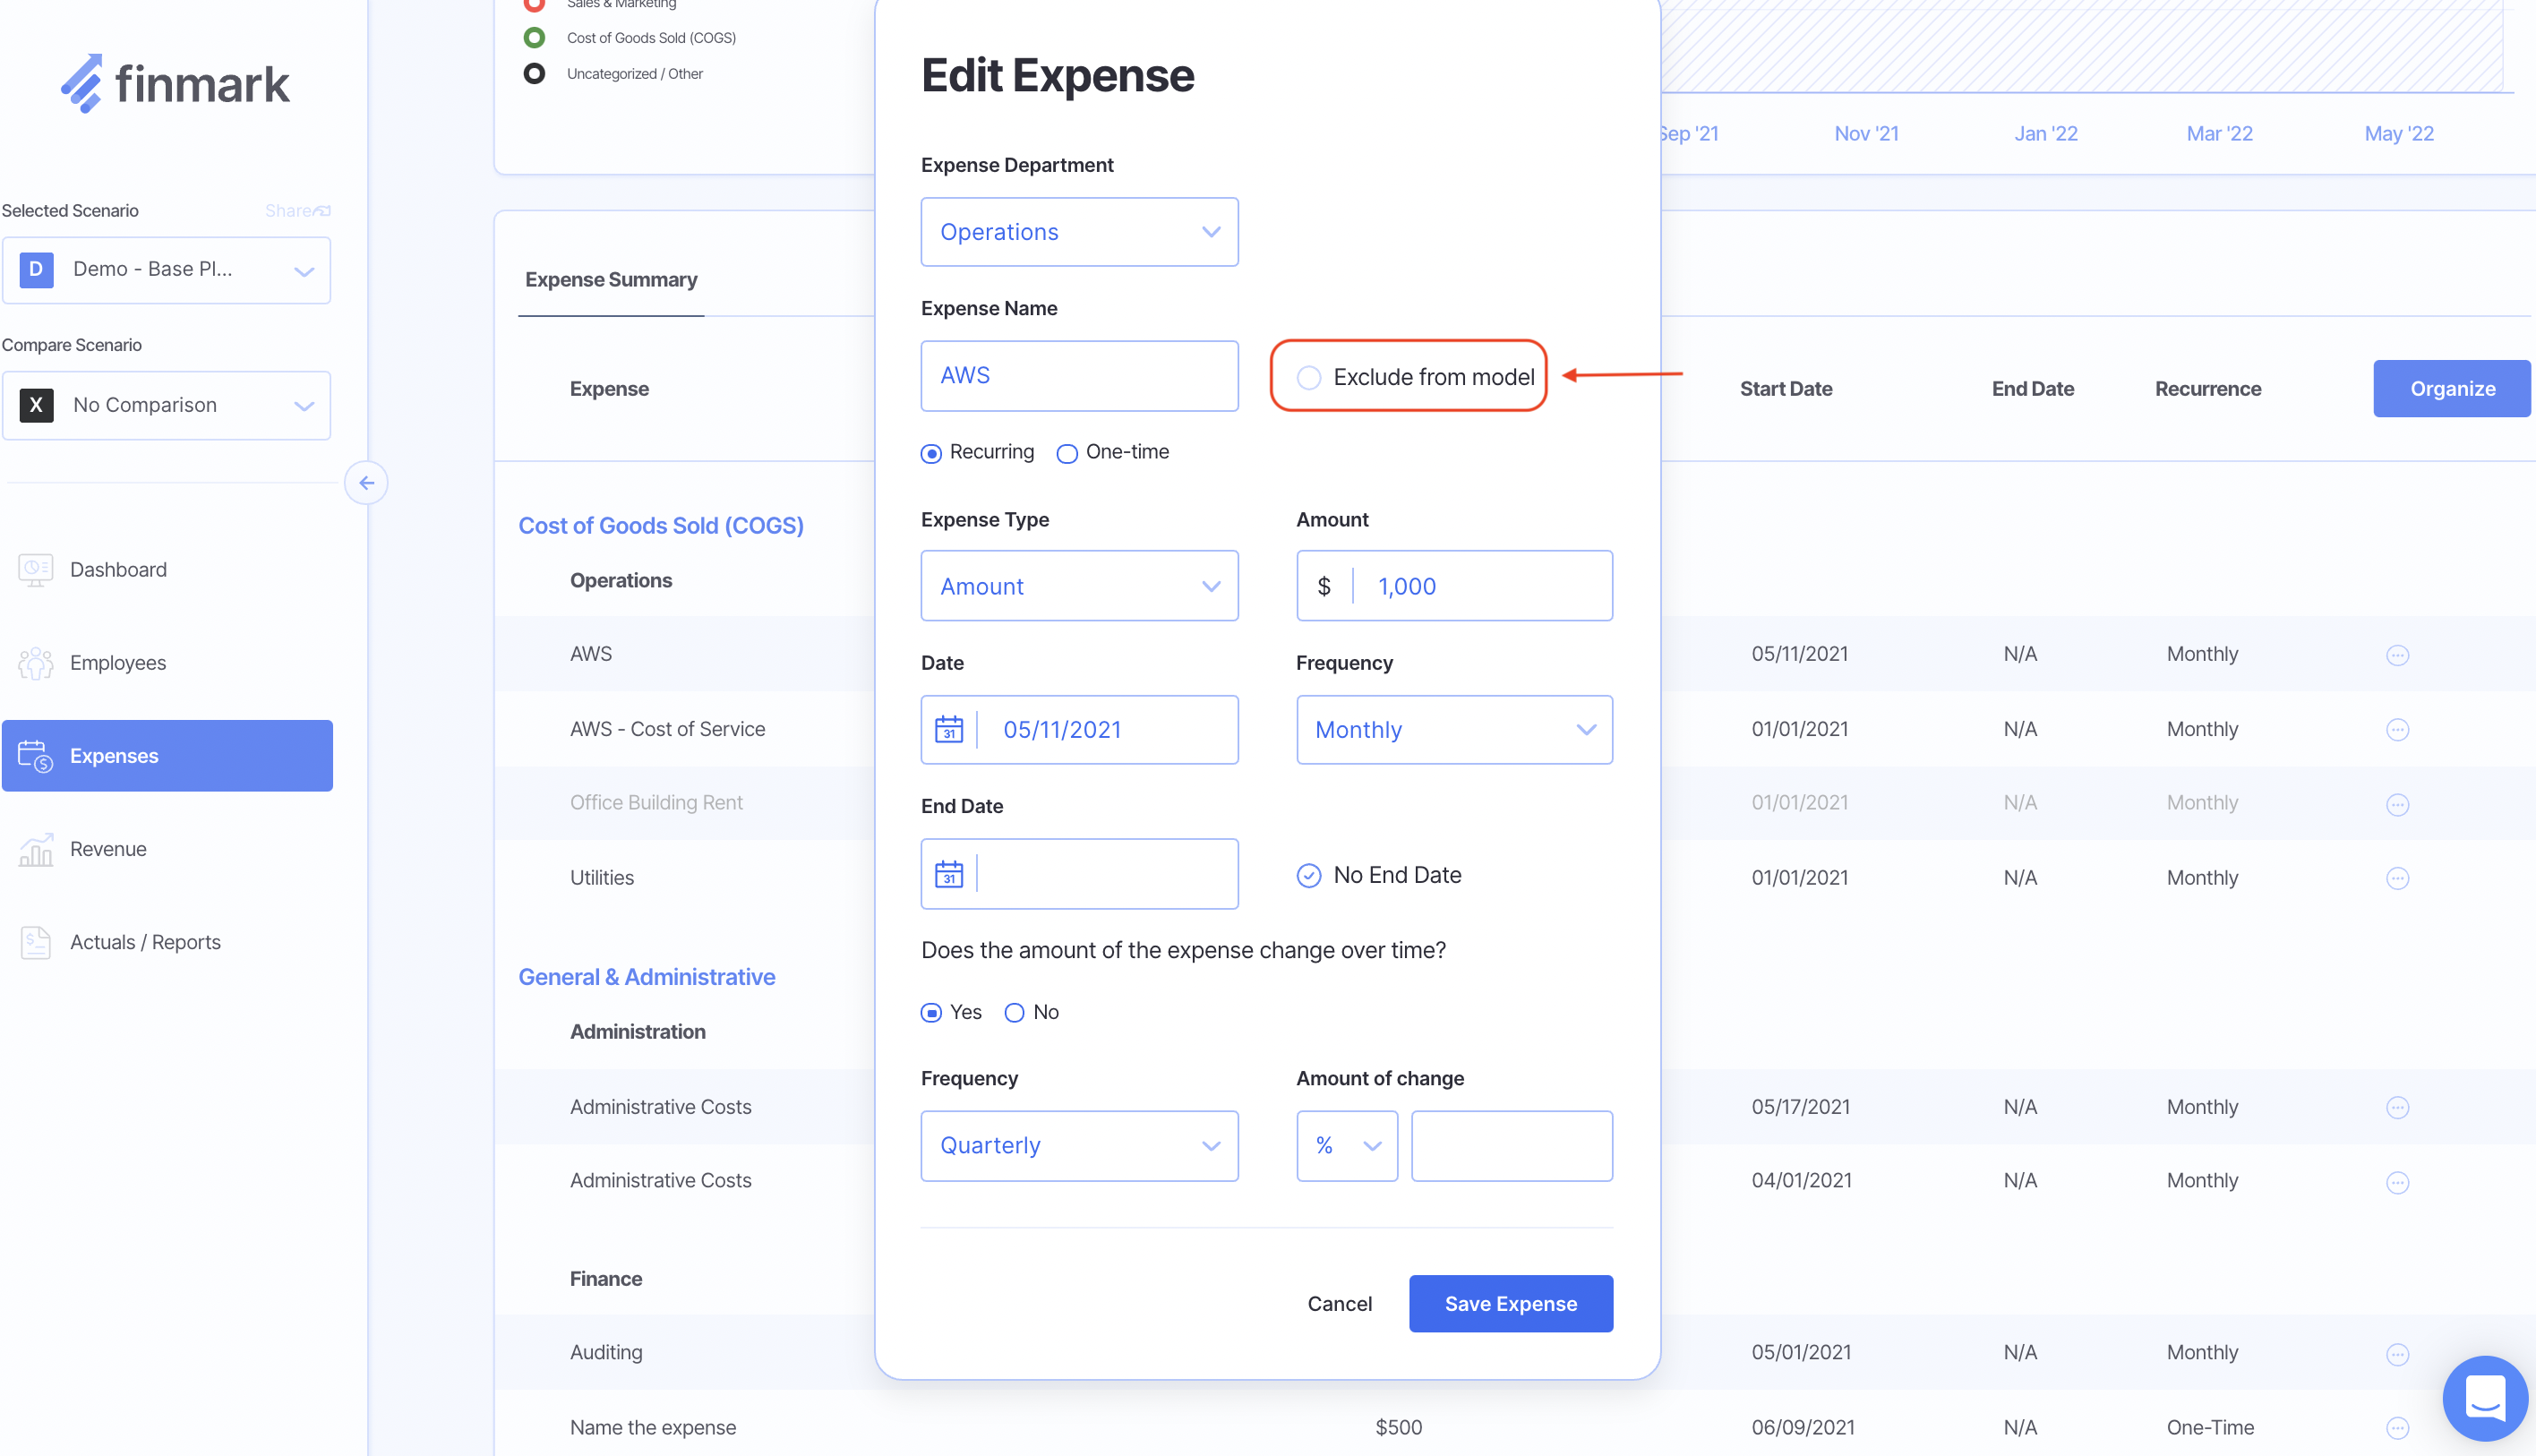Click the finmark logo
Image resolution: width=2536 pixels, height=1456 pixels.
(175, 83)
